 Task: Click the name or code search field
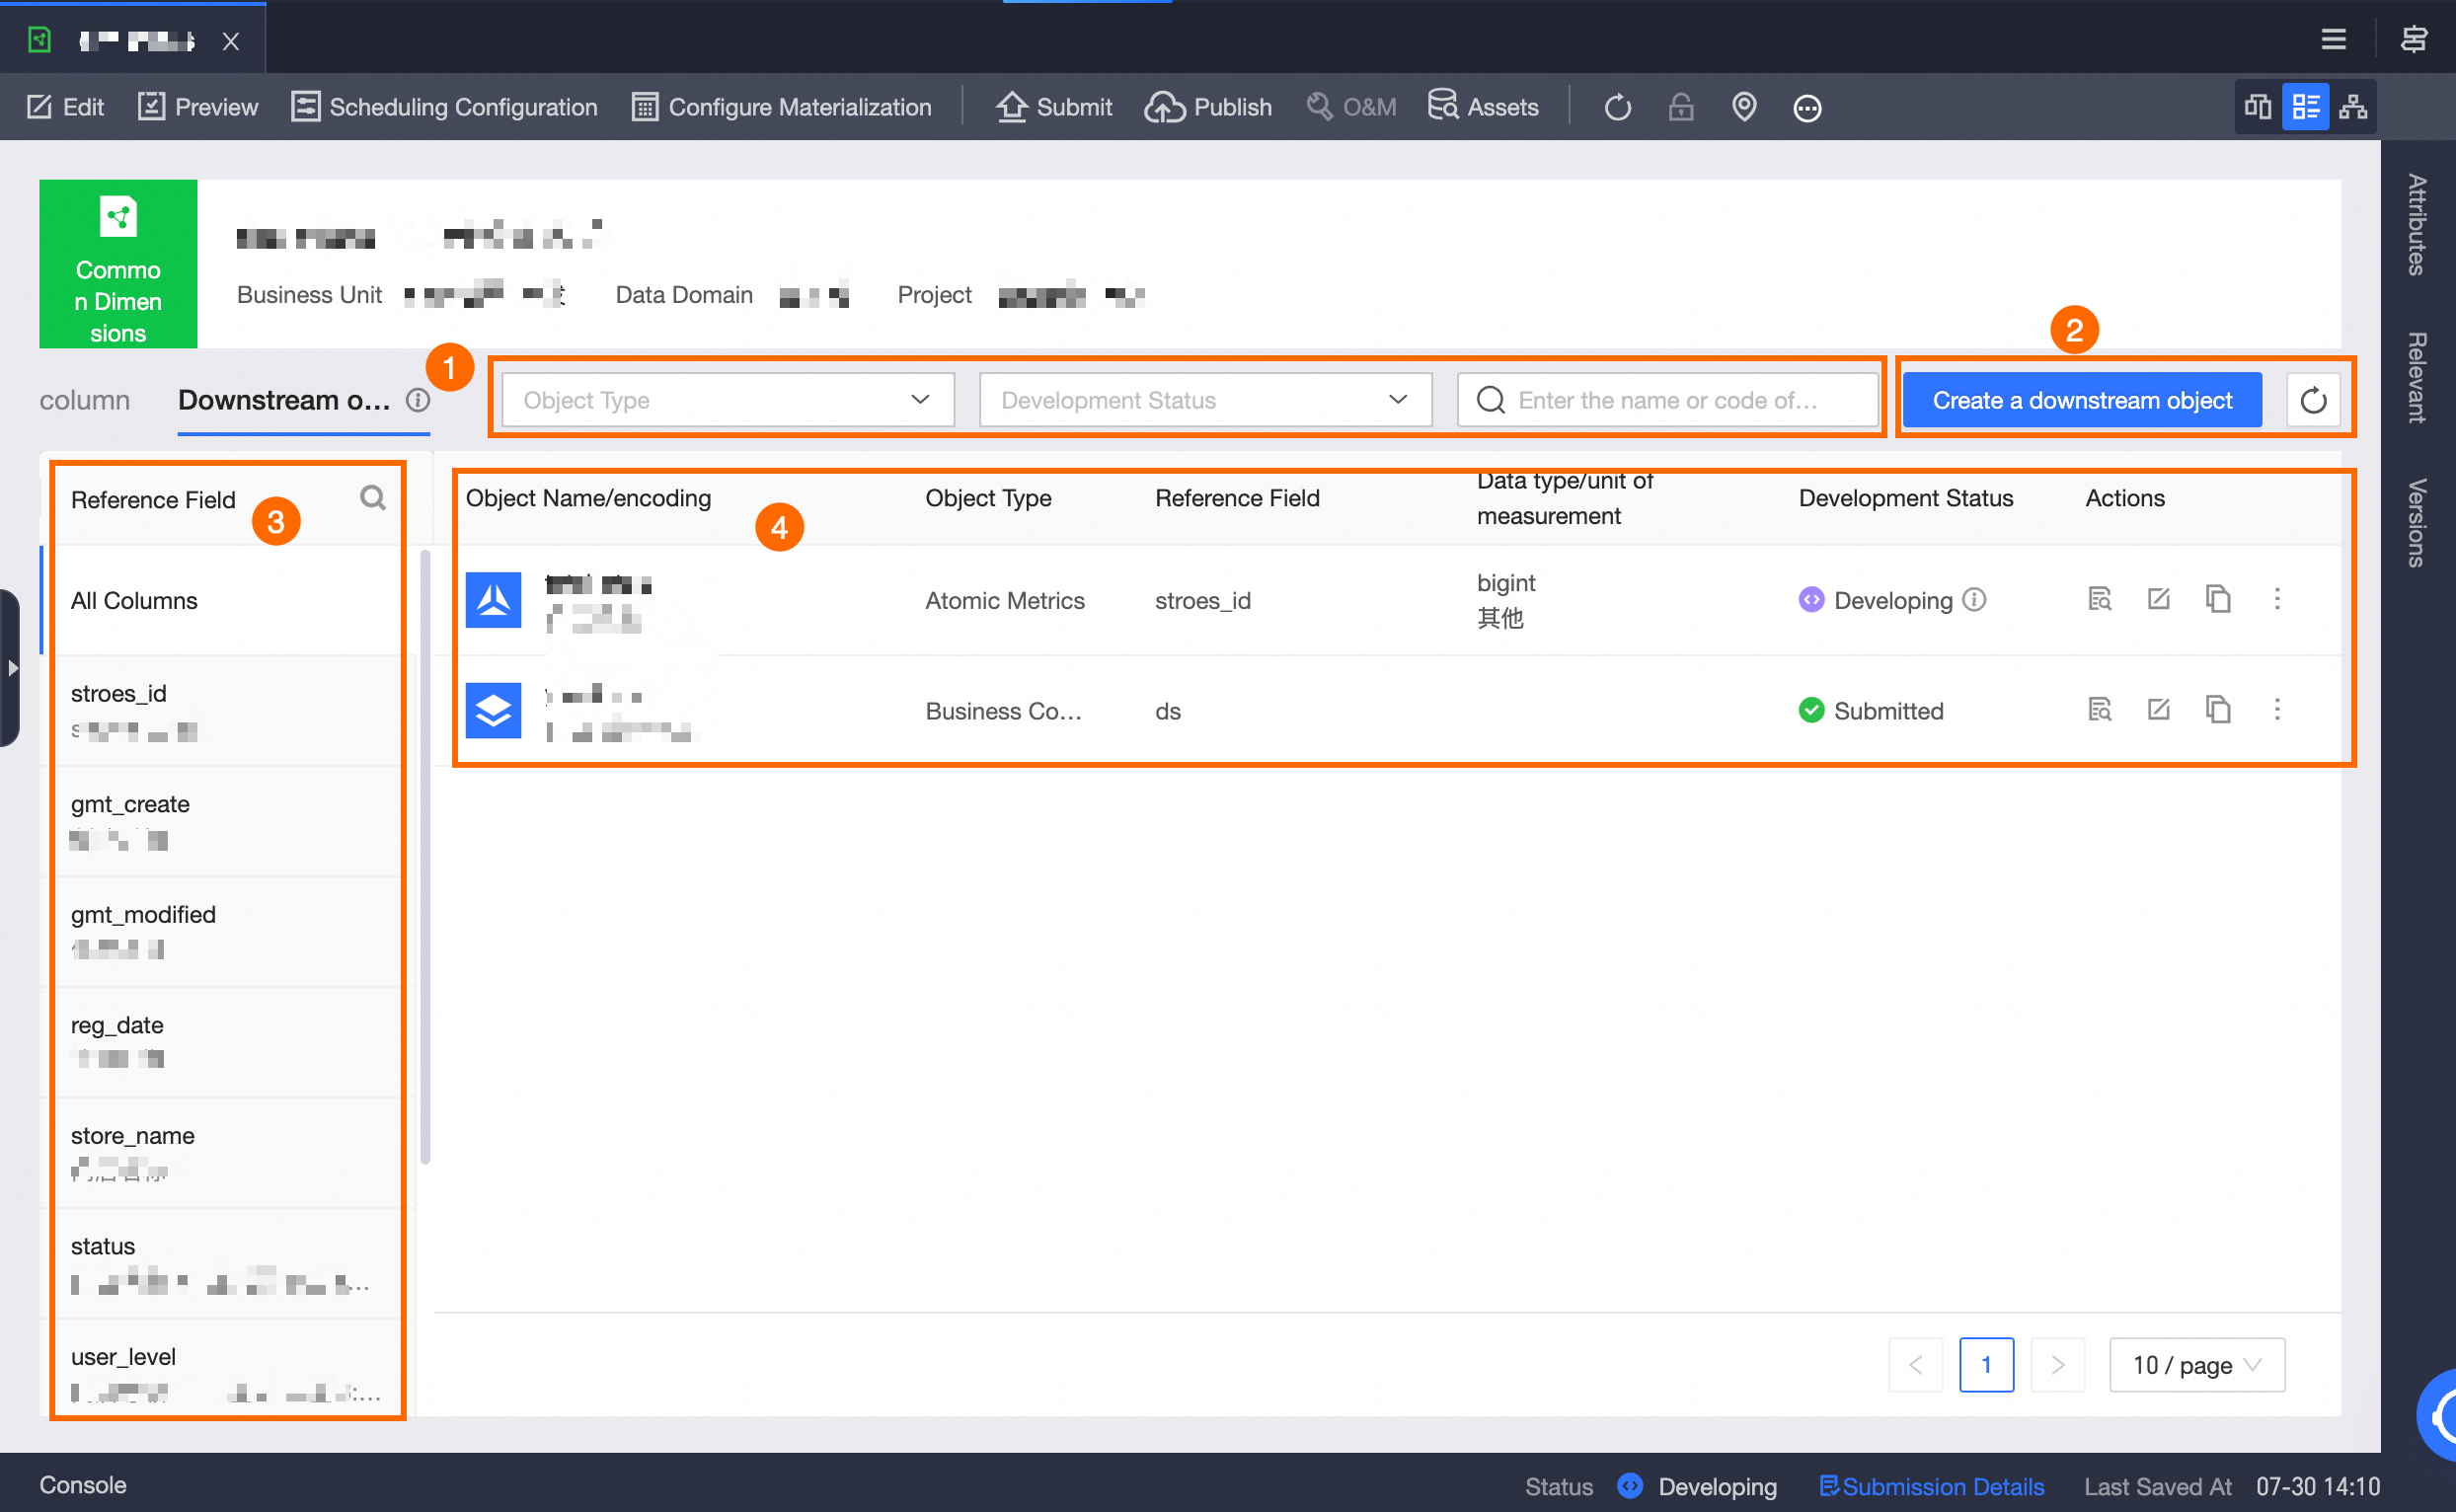pyautogui.click(x=1667, y=401)
